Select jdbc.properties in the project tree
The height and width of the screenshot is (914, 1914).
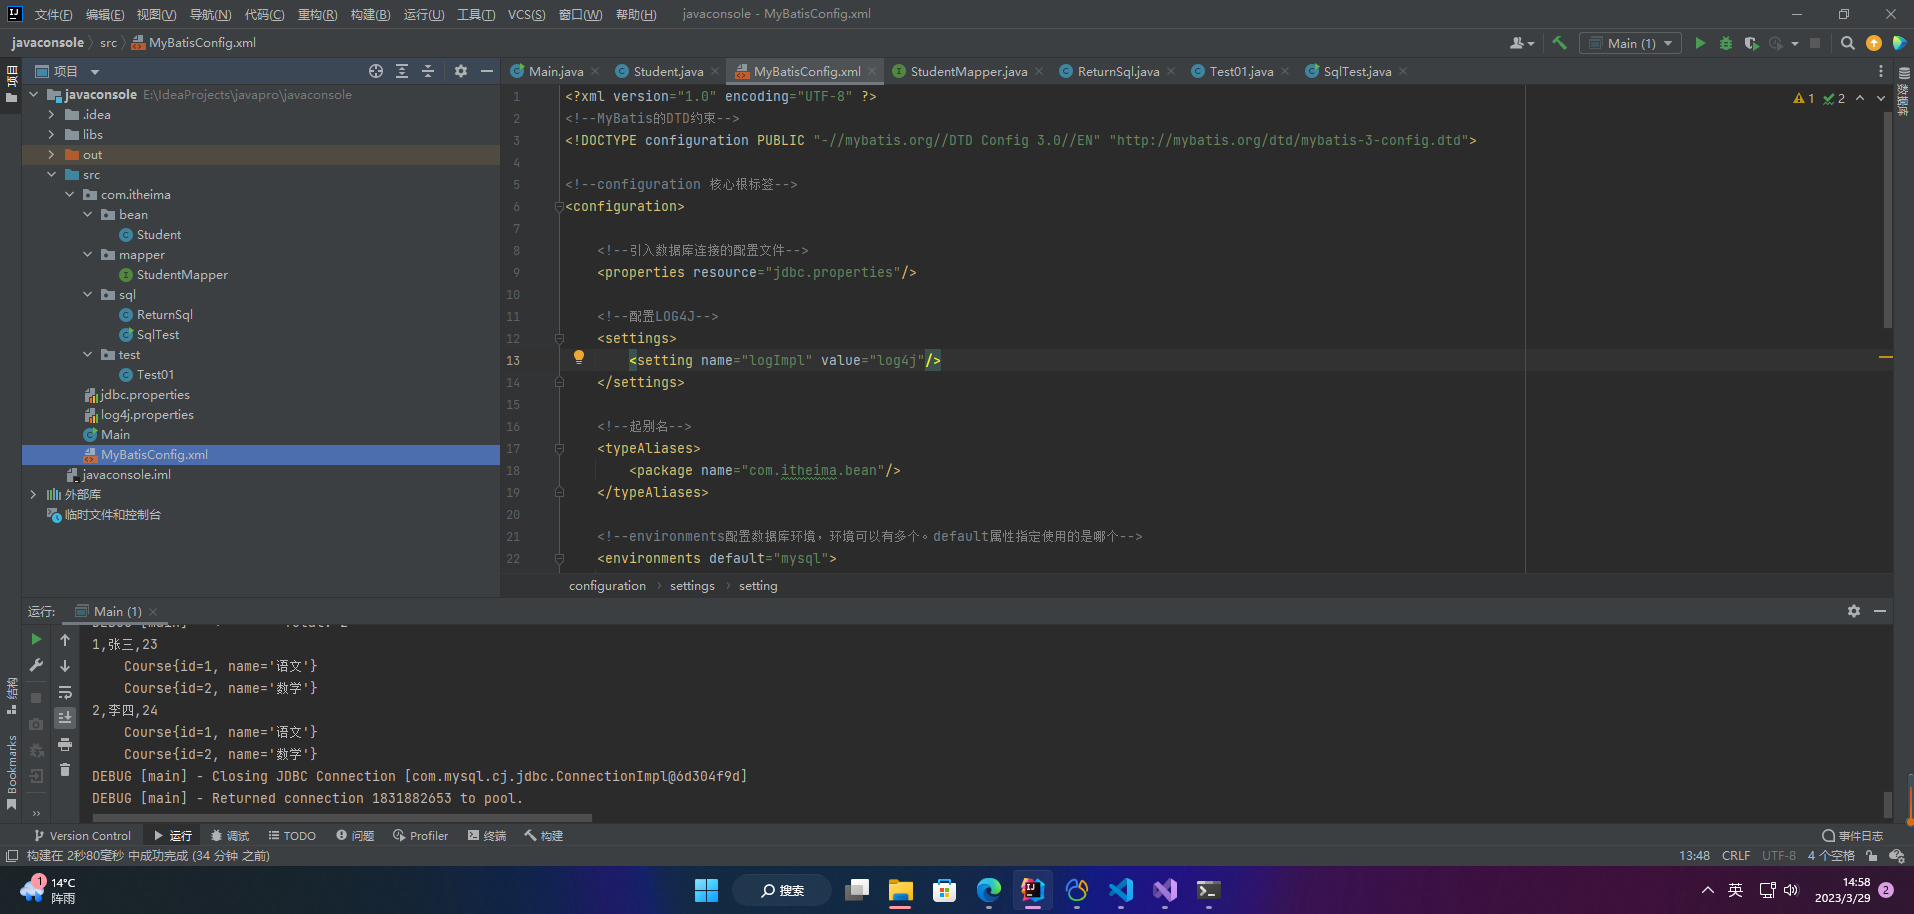coord(144,395)
